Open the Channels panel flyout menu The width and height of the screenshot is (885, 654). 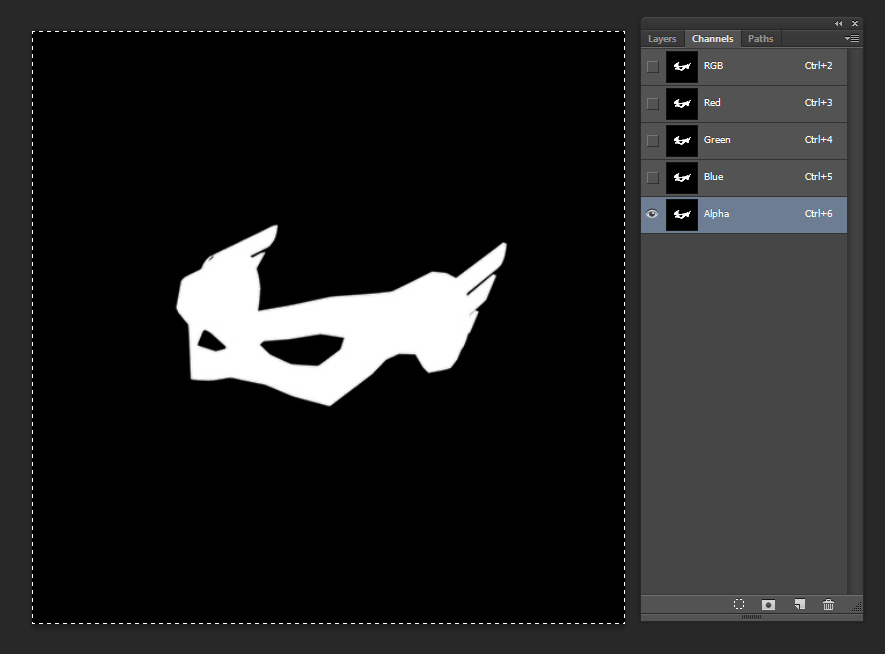852,38
